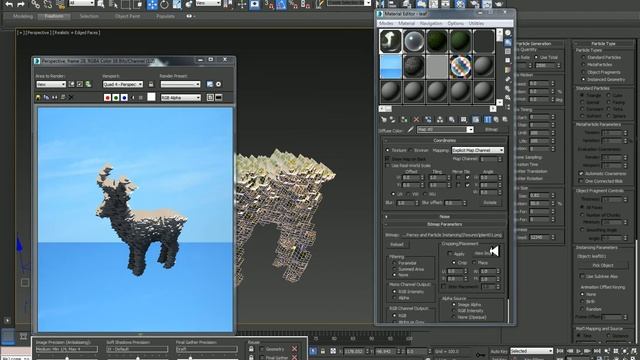Click red X Reset Map icon in Material Editor
Image resolution: width=640 pixels, height=360 pixels.
(x=416, y=120)
